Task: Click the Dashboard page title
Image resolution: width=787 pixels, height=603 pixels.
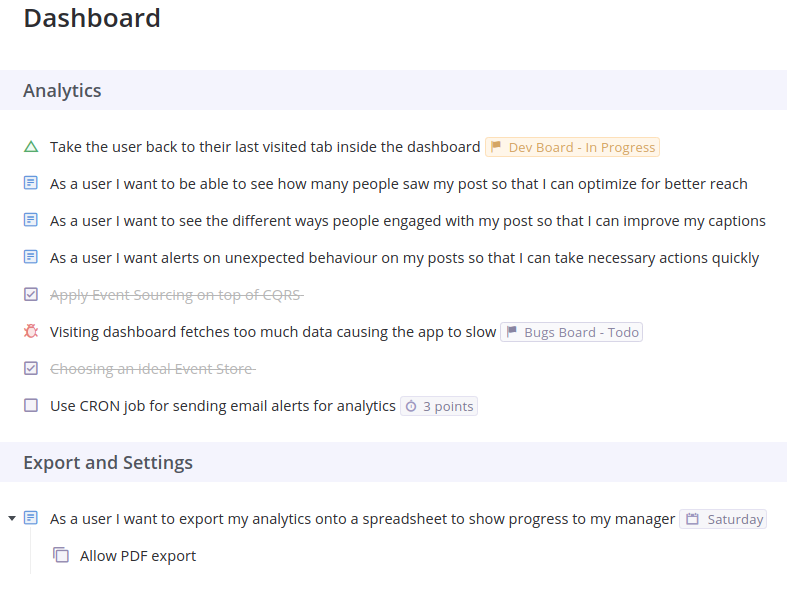Action: point(92,18)
